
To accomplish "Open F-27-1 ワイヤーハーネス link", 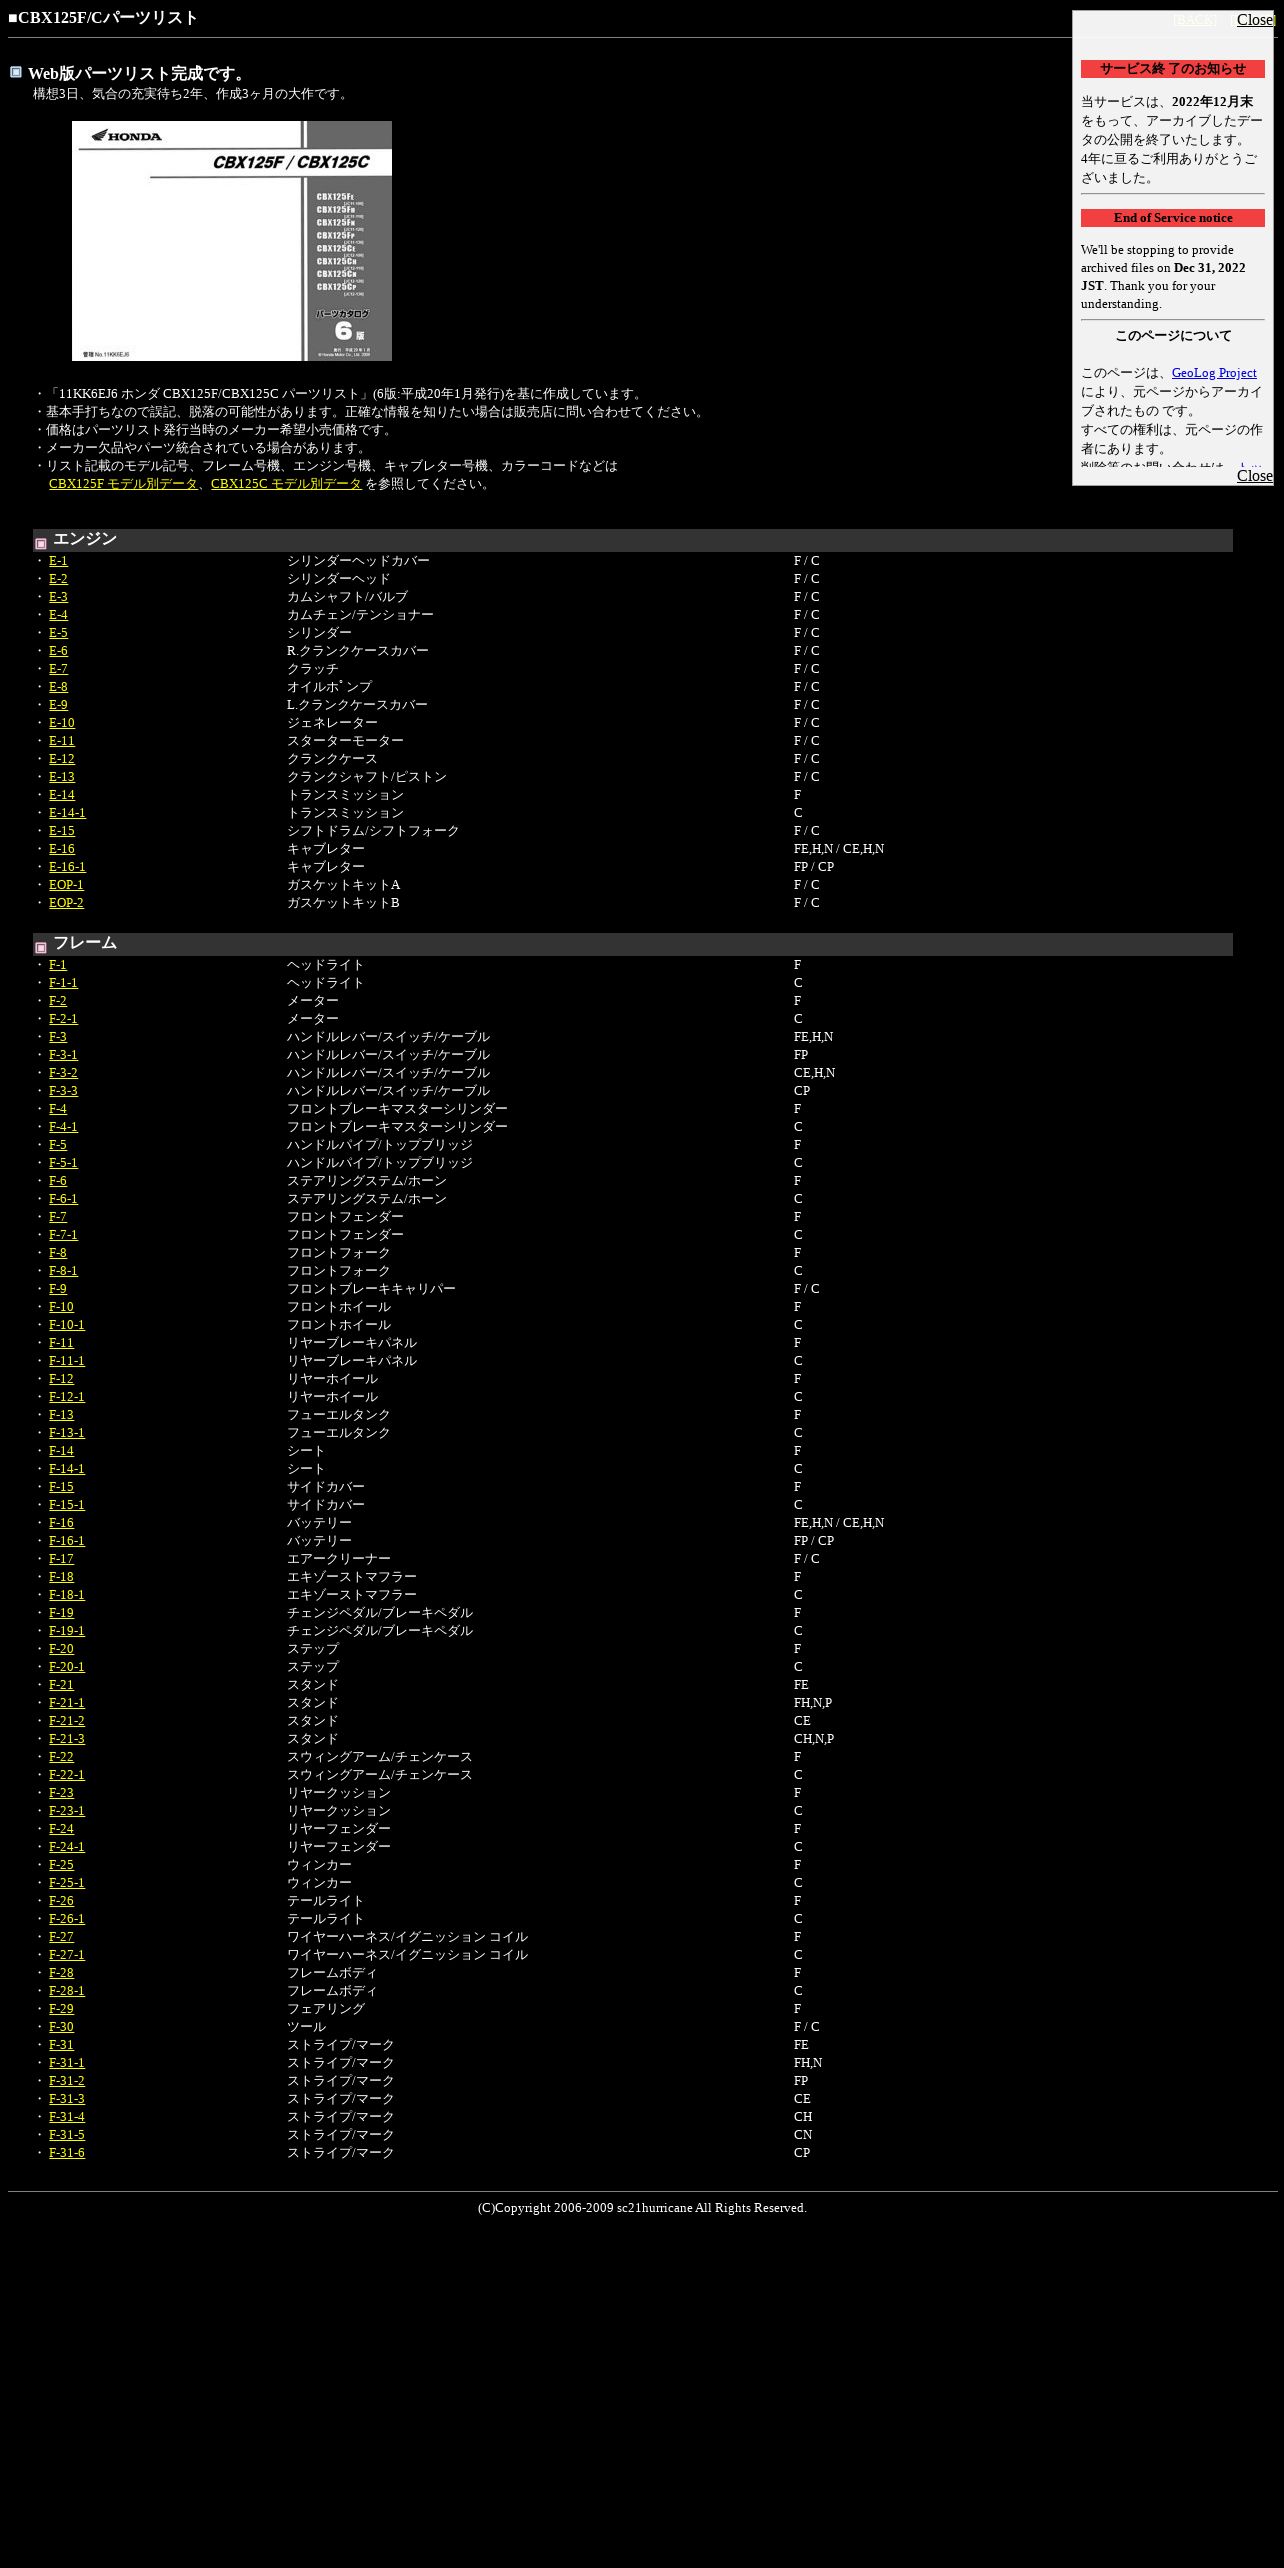I will (67, 1955).
